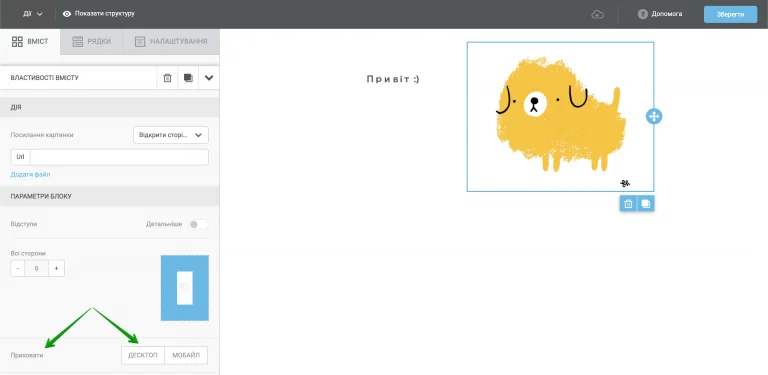Screen dimensions: 768x375
Task: Select the Привіт :) text block
Action: coord(393,79)
